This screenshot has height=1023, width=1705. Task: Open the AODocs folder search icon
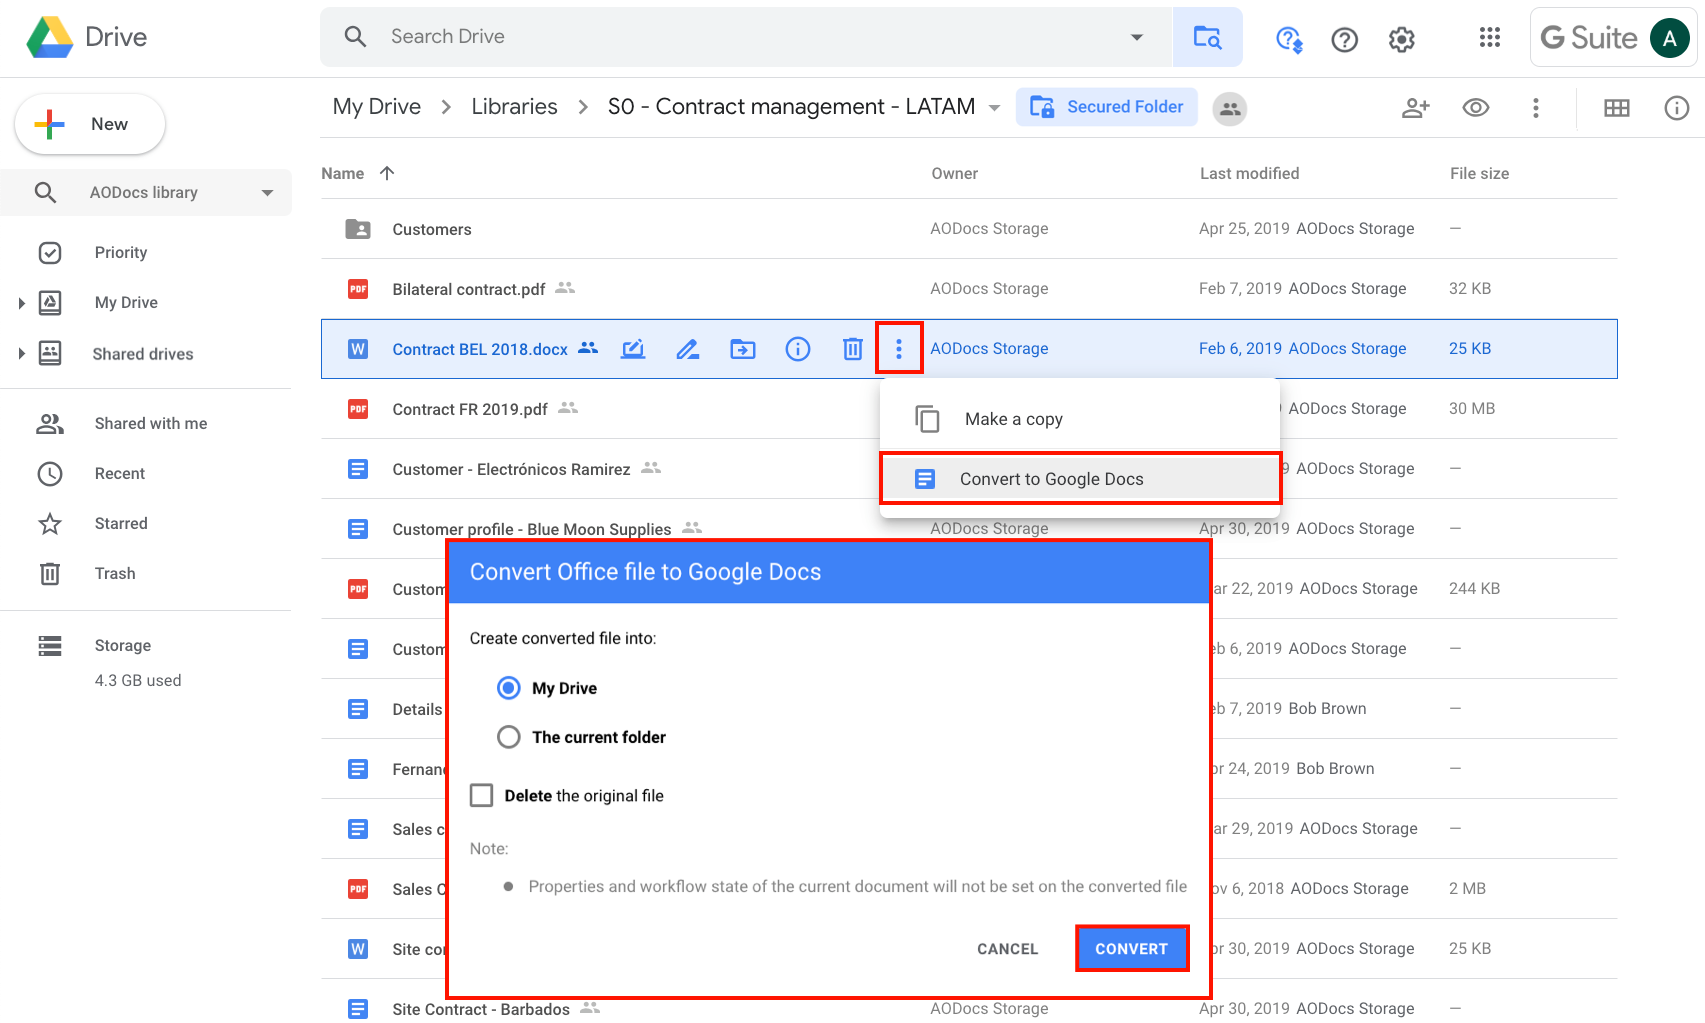pos(1207,37)
